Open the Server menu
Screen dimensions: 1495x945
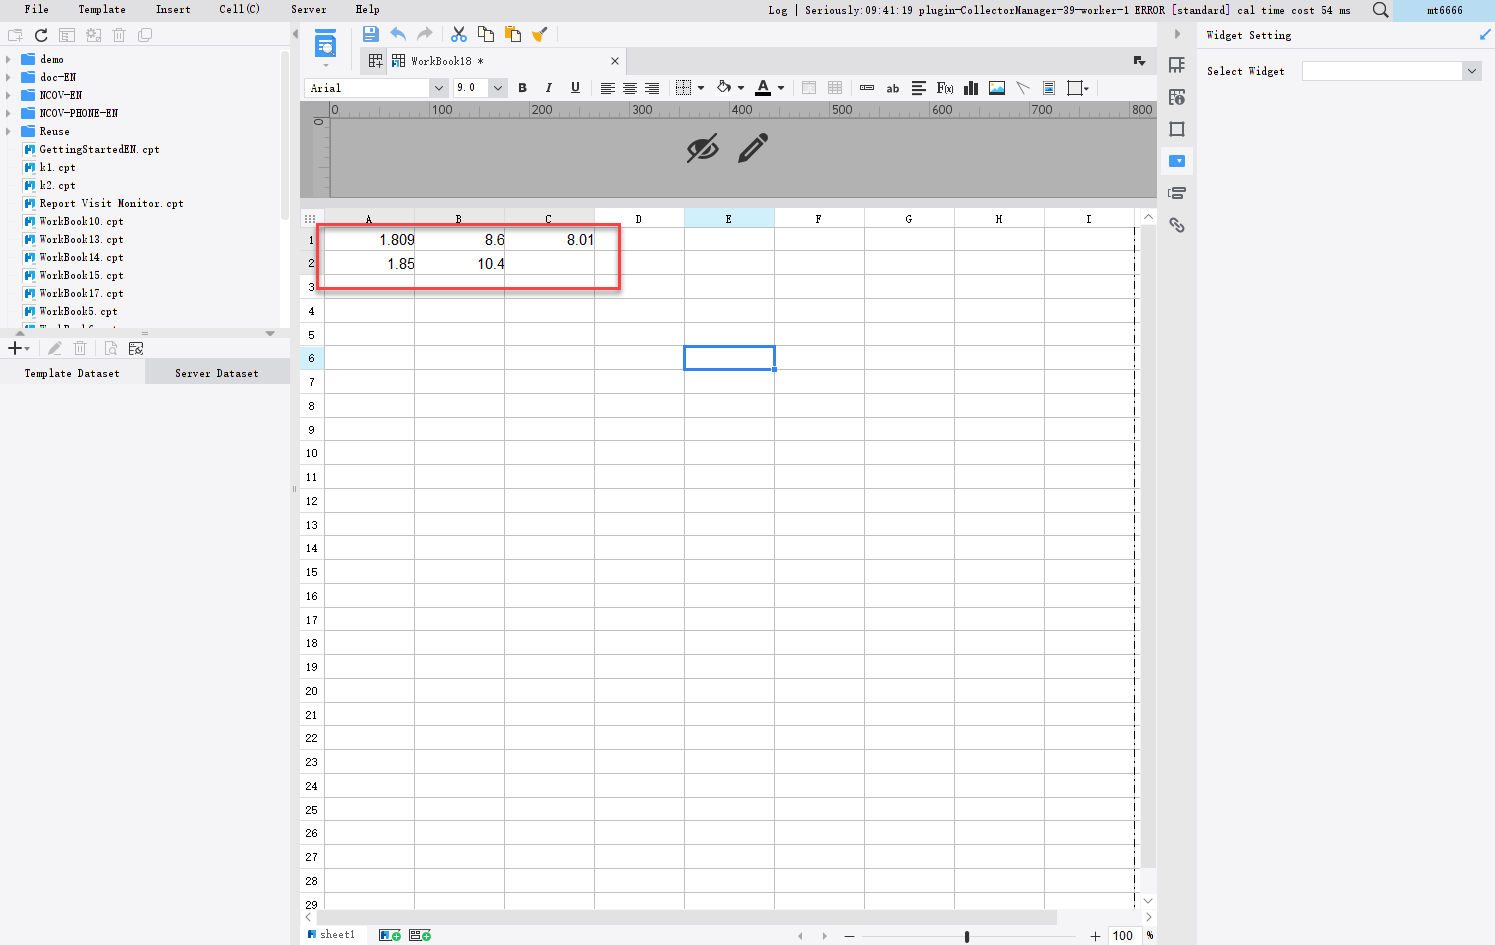tap(308, 10)
